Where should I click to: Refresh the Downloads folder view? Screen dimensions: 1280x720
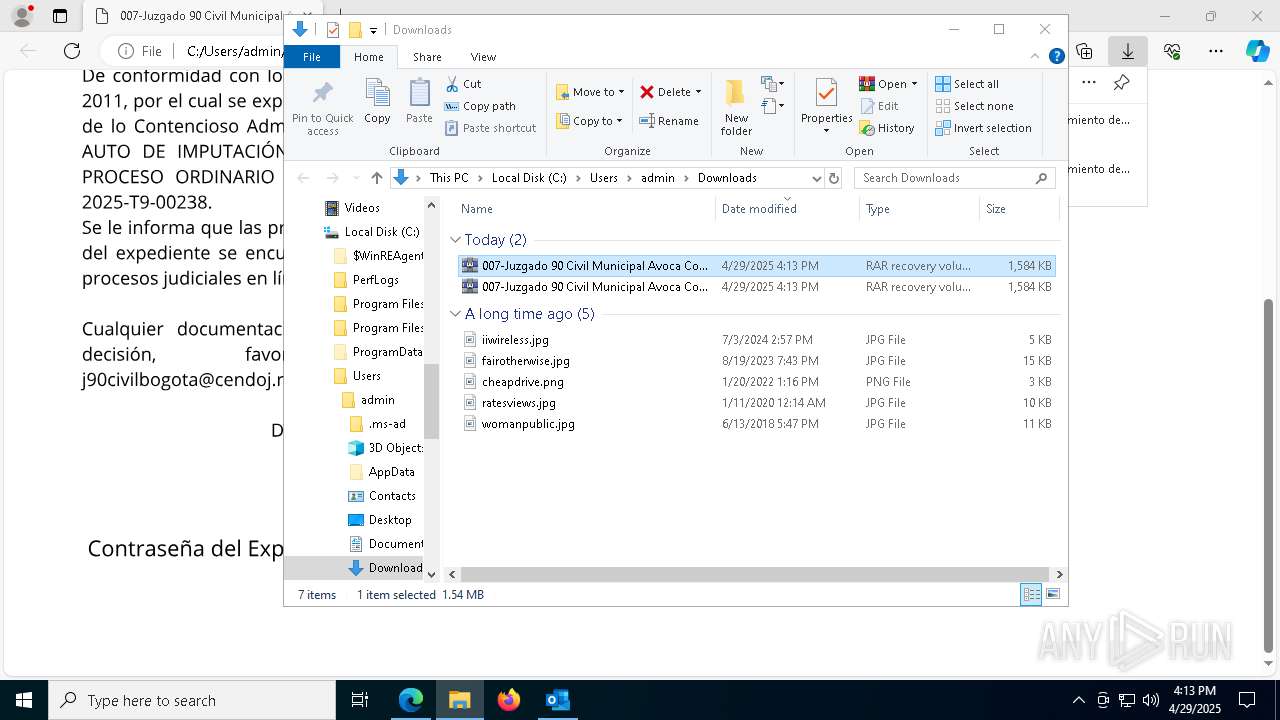834,178
